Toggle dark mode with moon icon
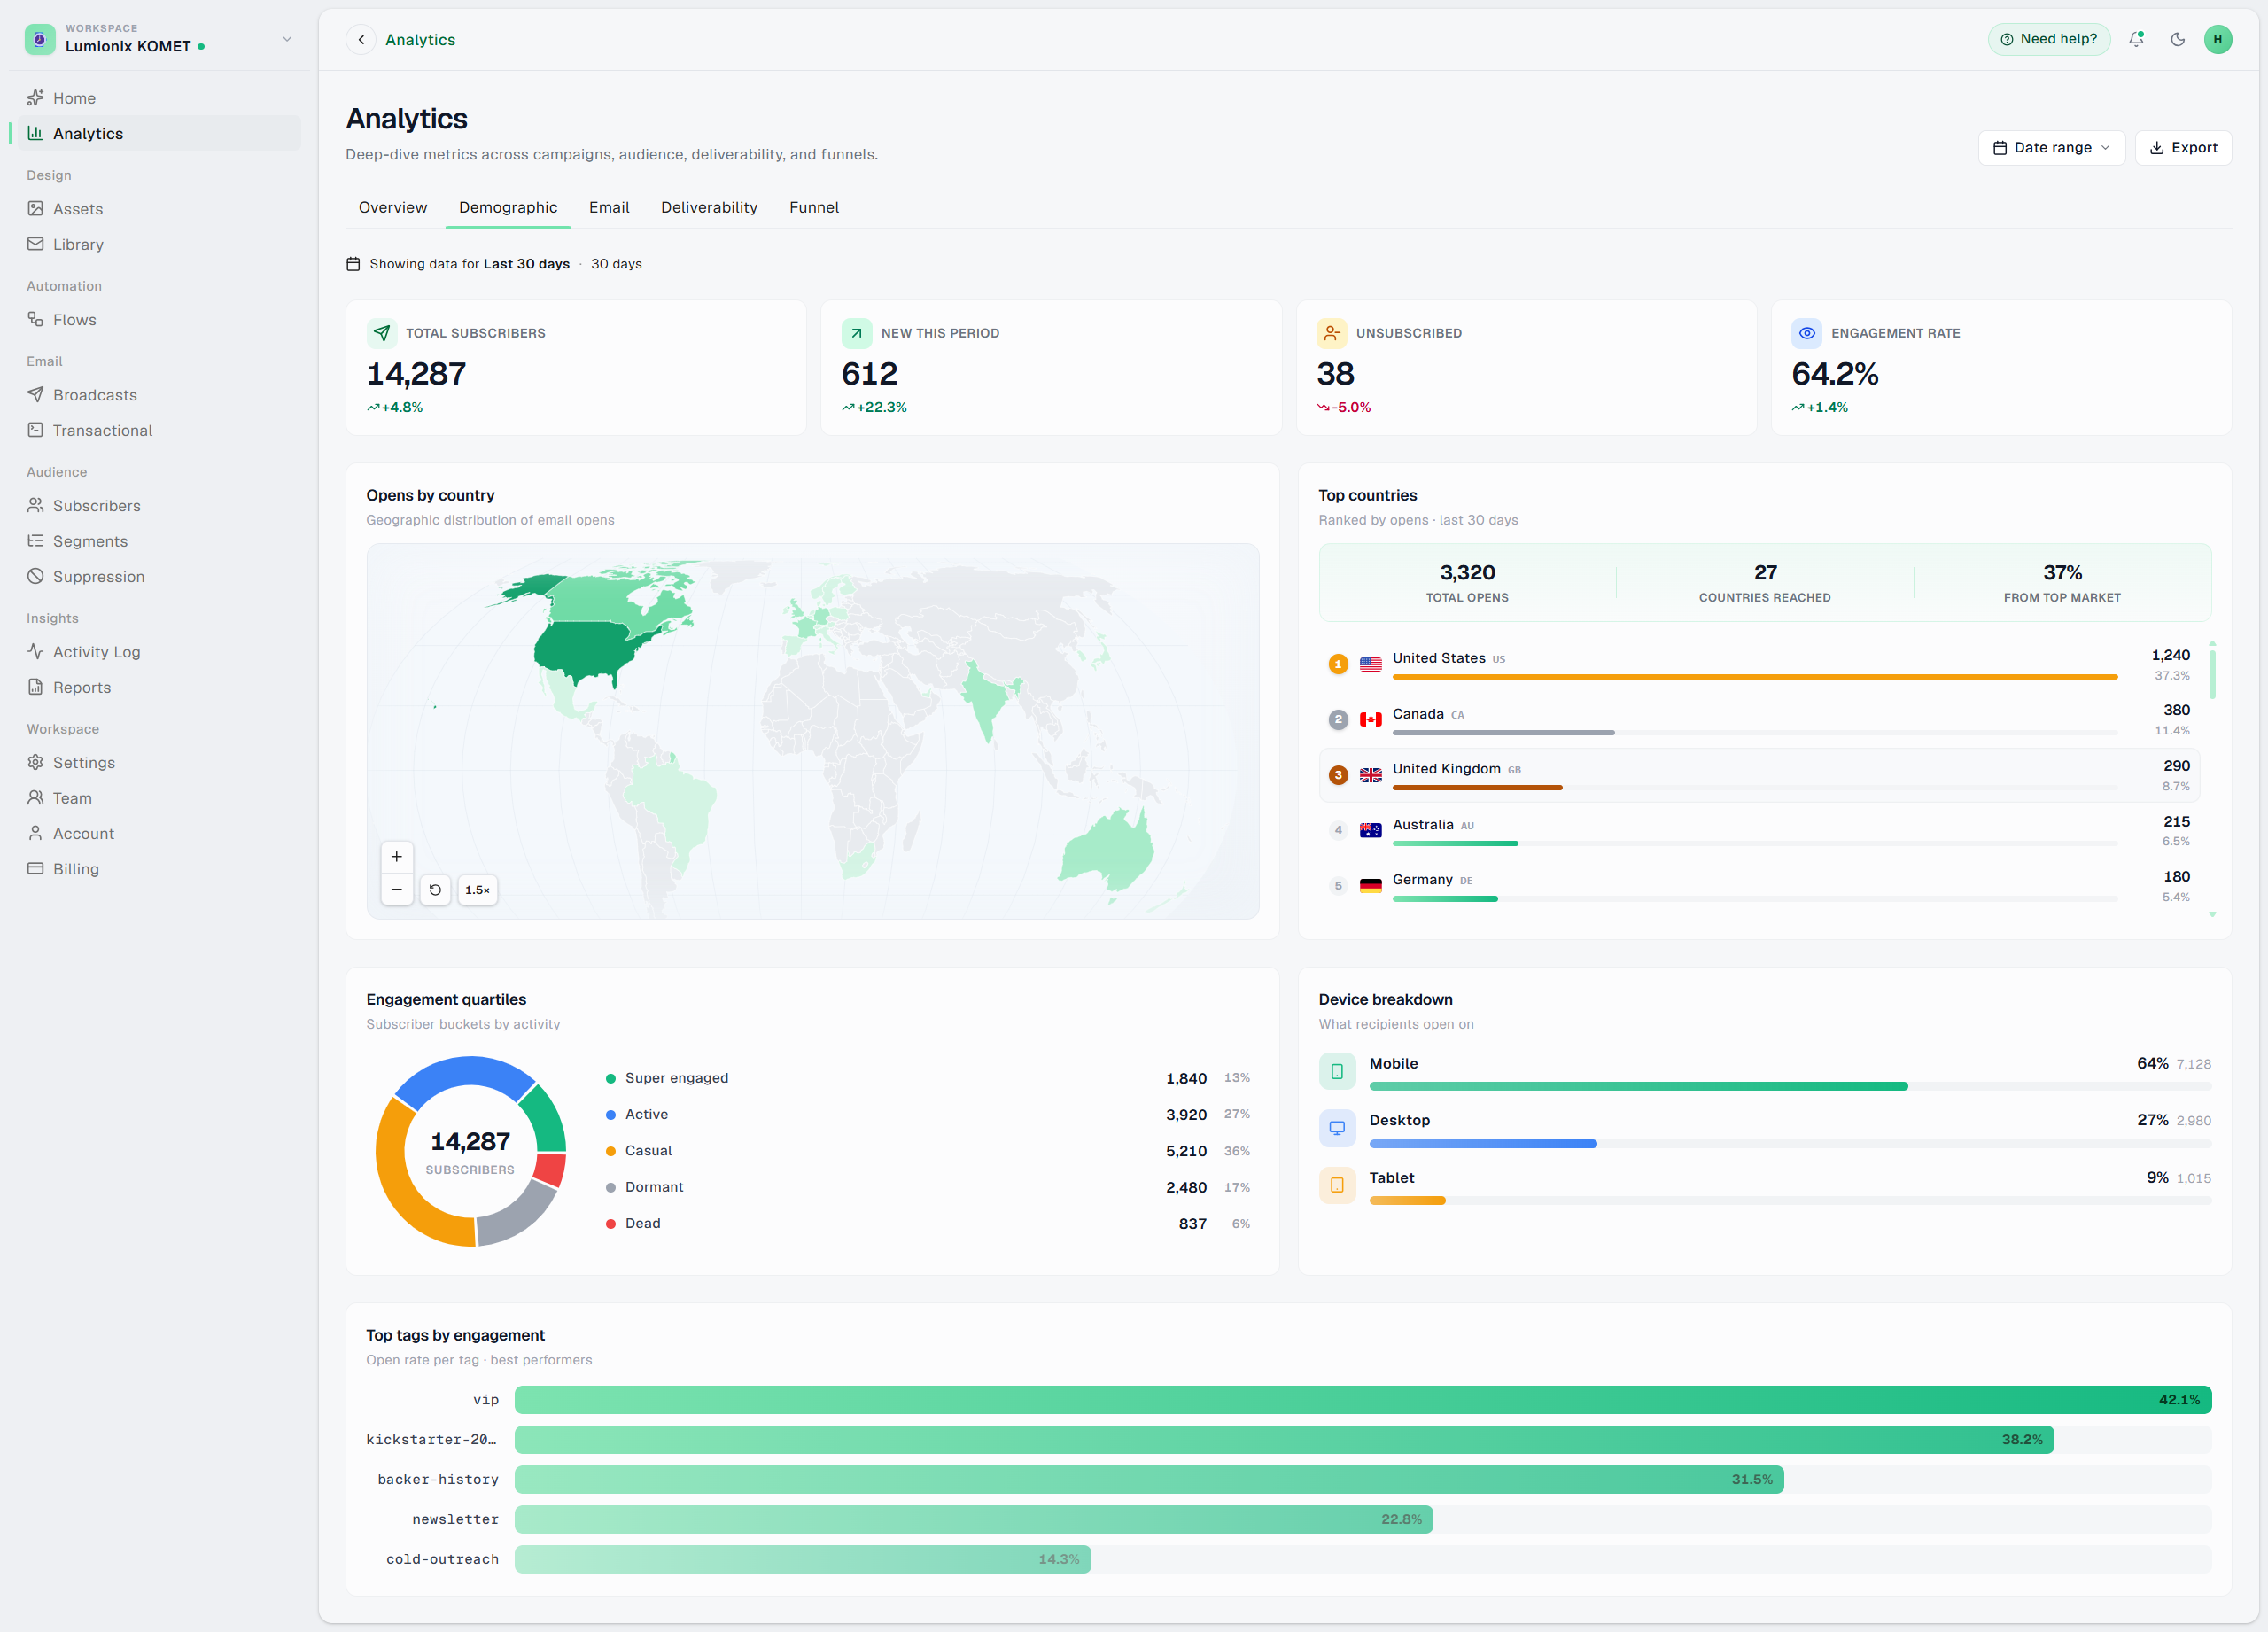Viewport: 2268px width, 1632px height. [2177, 39]
